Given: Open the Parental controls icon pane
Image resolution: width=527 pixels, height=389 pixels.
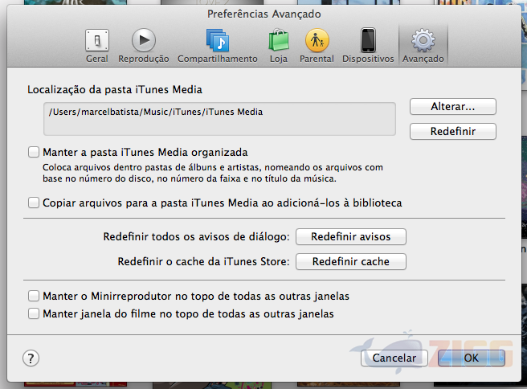Looking at the screenshot, I should [x=317, y=46].
